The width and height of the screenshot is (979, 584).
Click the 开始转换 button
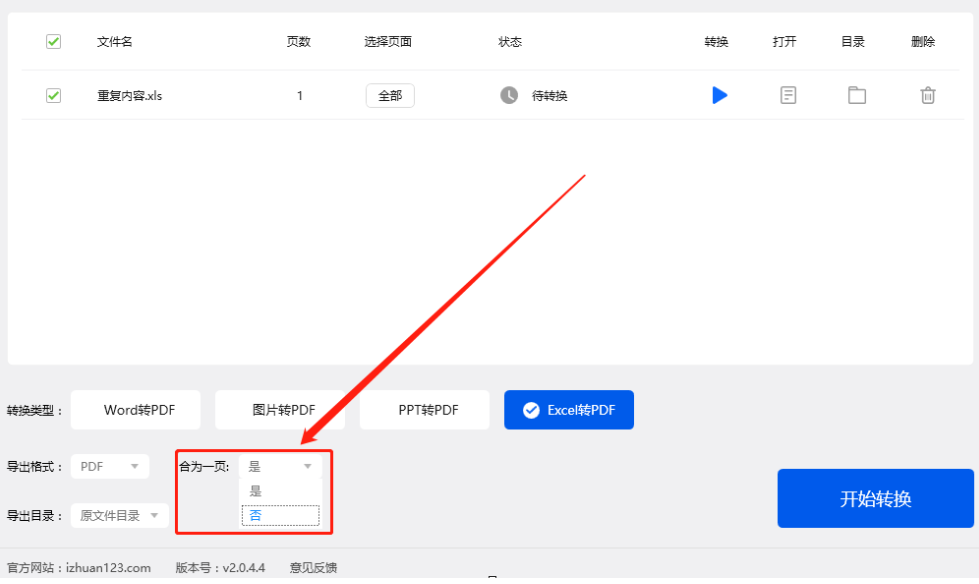pyautogui.click(x=875, y=498)
